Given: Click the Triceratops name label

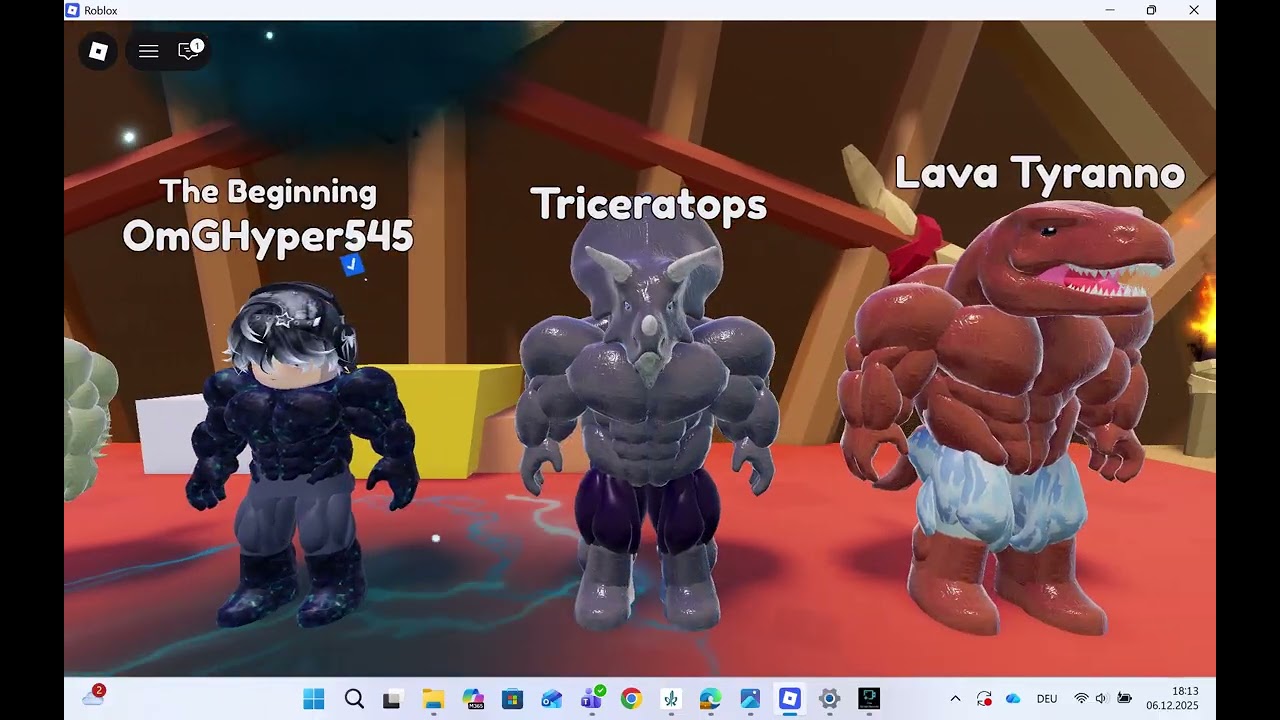Looking at the screenshot, I should 648,204.
